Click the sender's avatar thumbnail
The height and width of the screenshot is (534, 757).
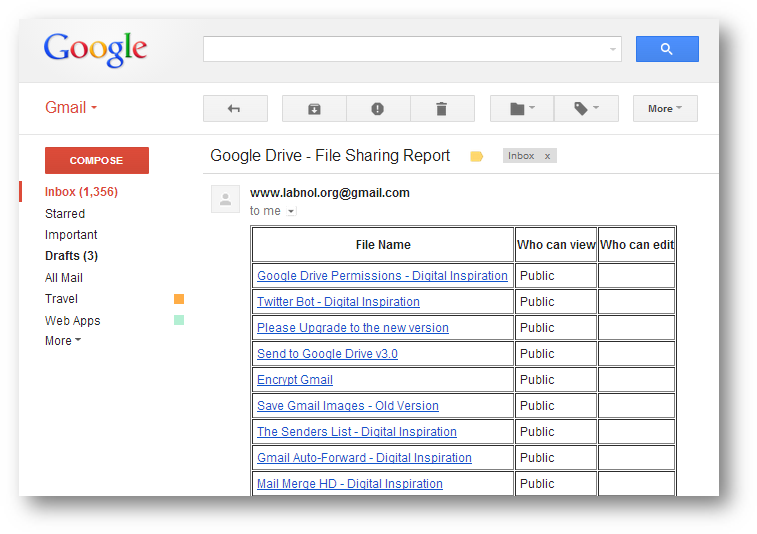(225, 199)
